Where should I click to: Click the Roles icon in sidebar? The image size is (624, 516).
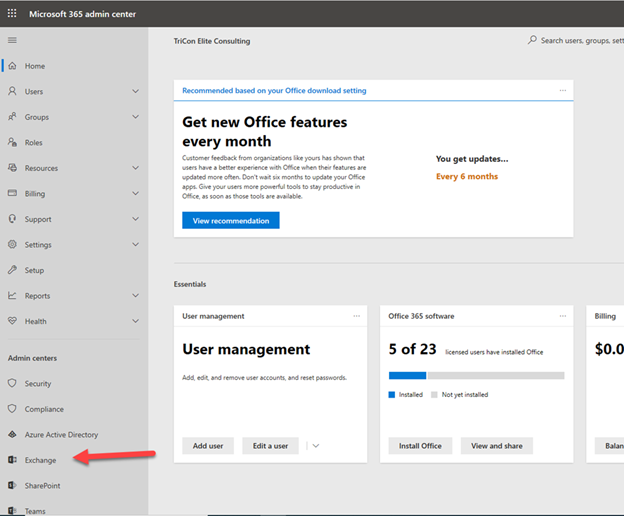12,142
